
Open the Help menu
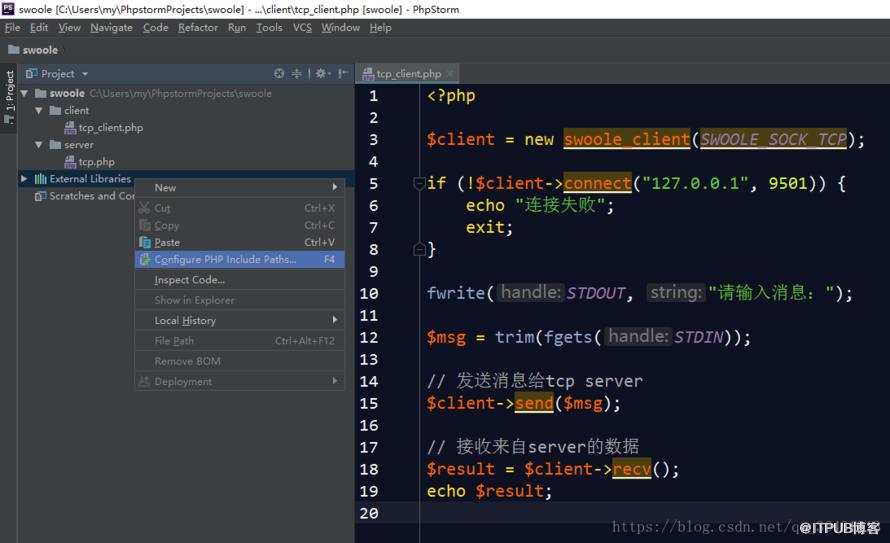[380, 28]
